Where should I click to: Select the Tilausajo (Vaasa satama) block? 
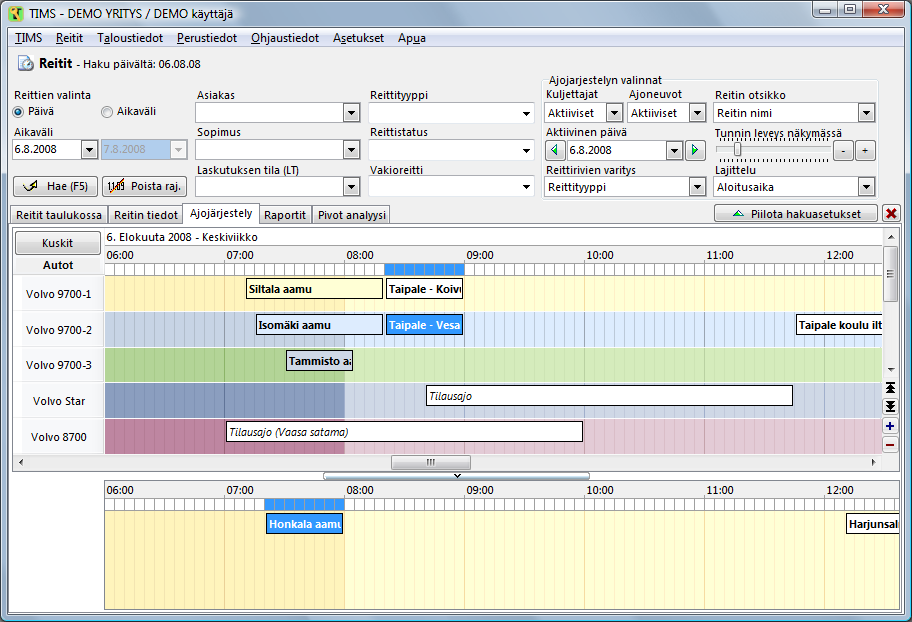click(x=404, y=432)
